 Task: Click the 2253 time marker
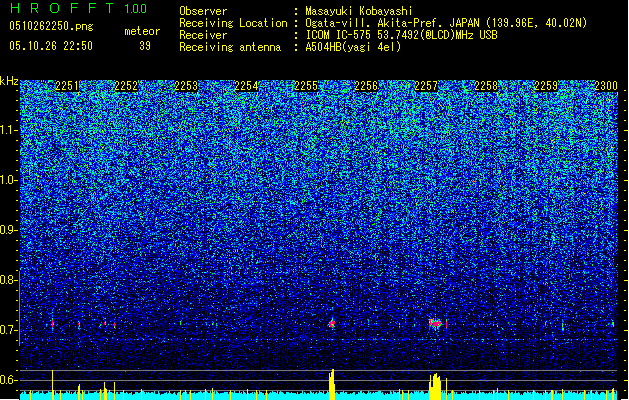click(x=186, y=86)
